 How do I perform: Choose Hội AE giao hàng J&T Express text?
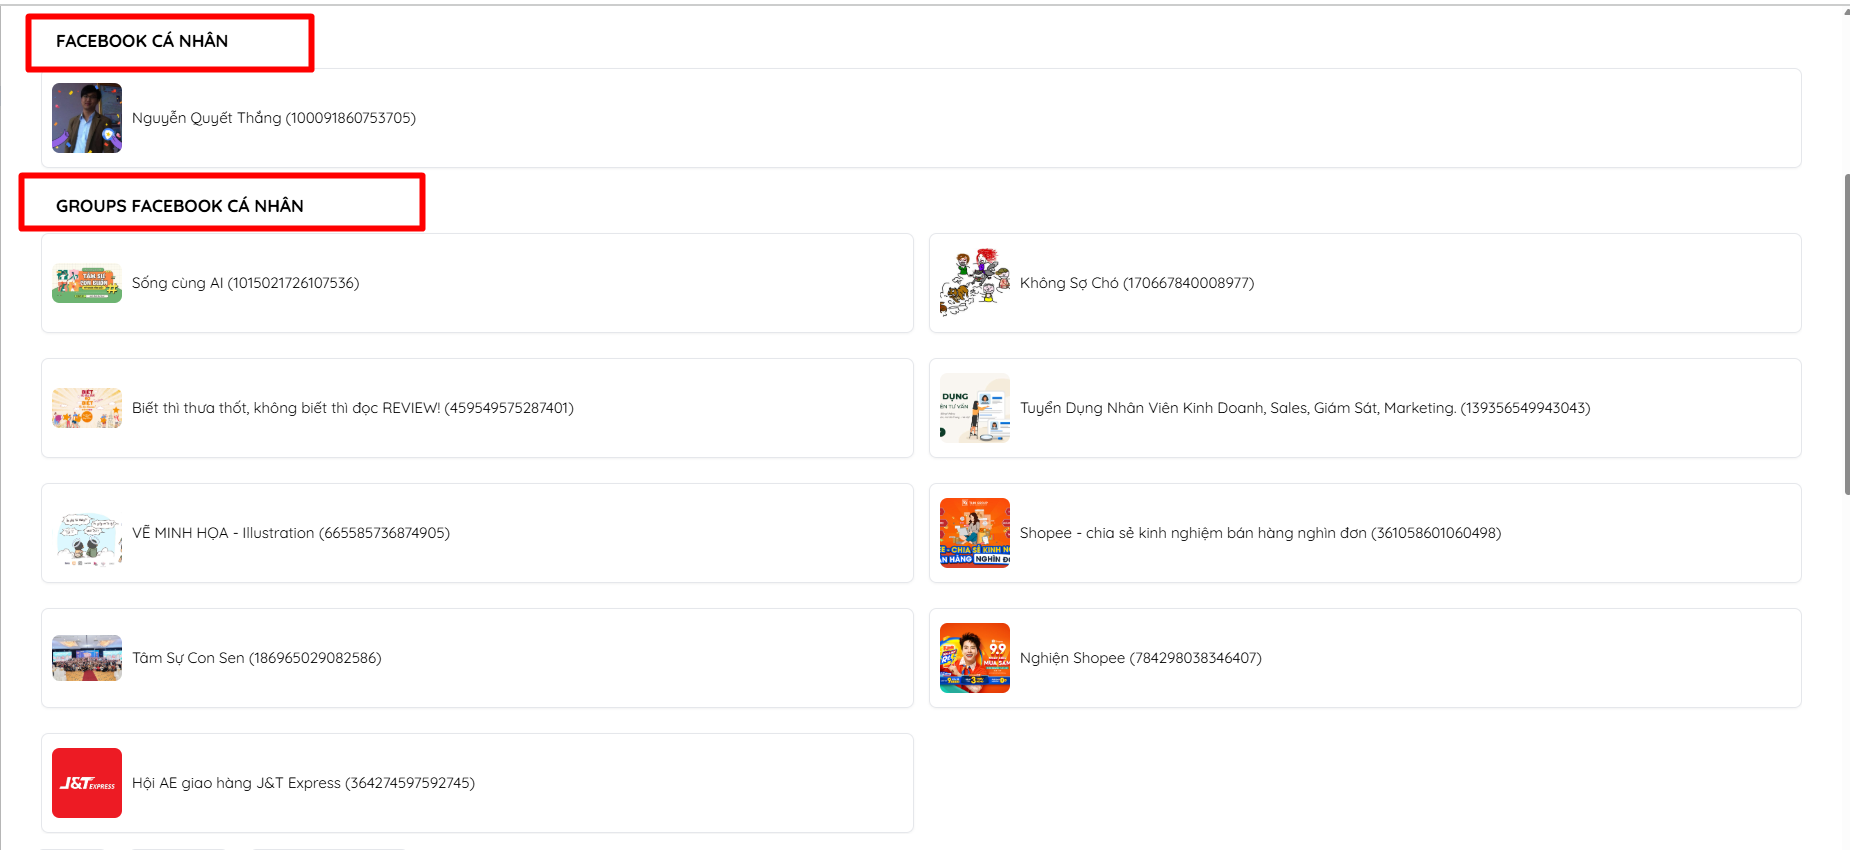303,783
